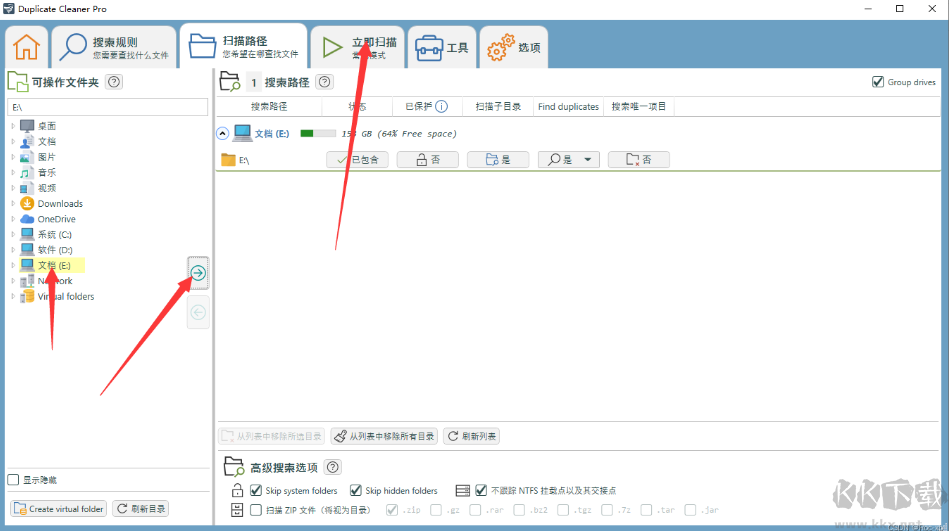Click the Downloads folder icon in tree
Screen dimensions: 949x531
point(27,203)
